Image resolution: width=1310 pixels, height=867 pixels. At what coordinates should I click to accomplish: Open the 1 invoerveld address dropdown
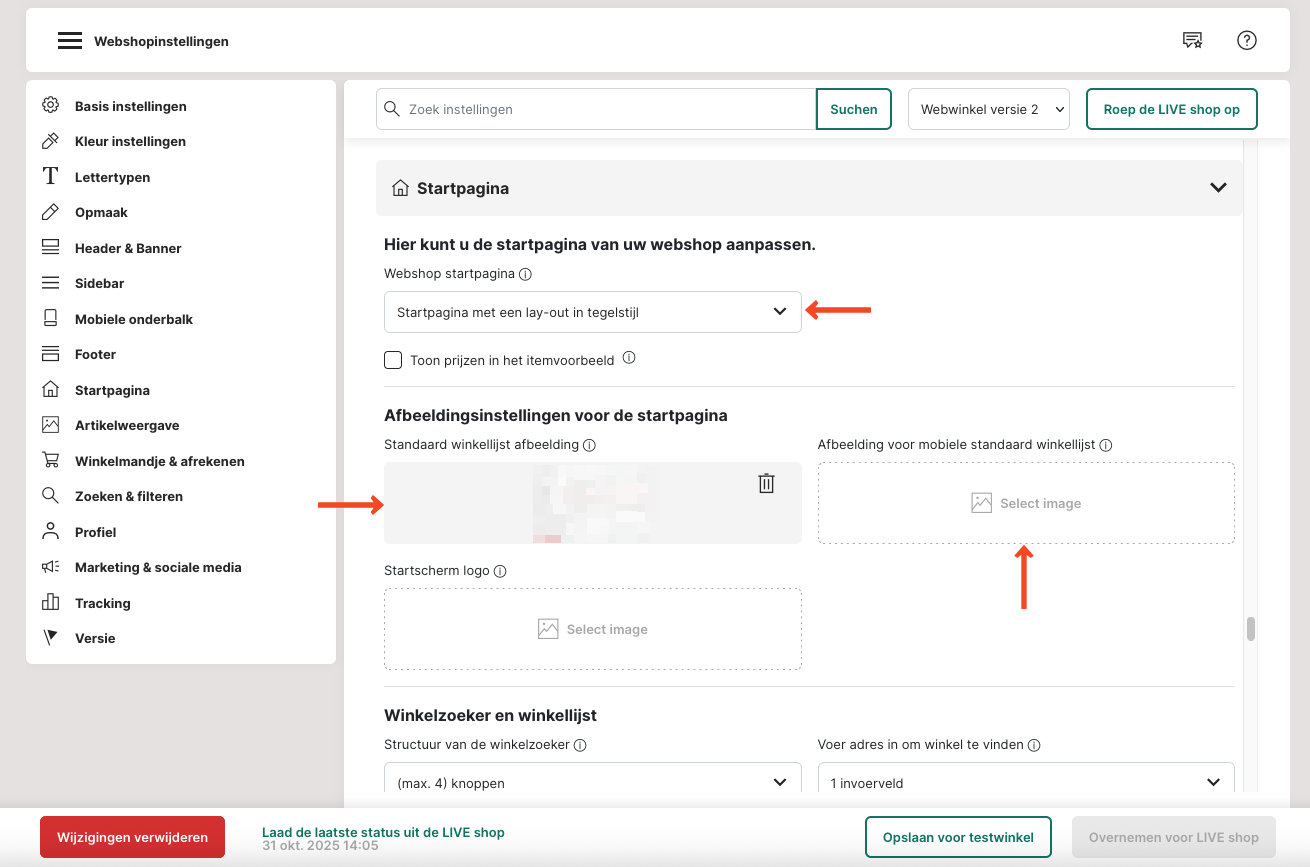(x=1025, y=782)
